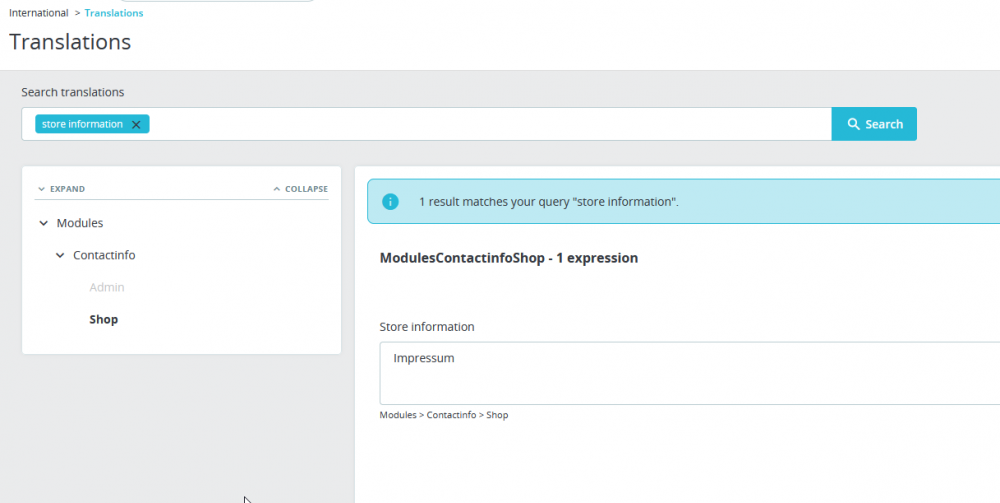Collapse all translation tree nodes
Image resolution: width=1000 pixels, height=503 pixels.
point(300,189)
